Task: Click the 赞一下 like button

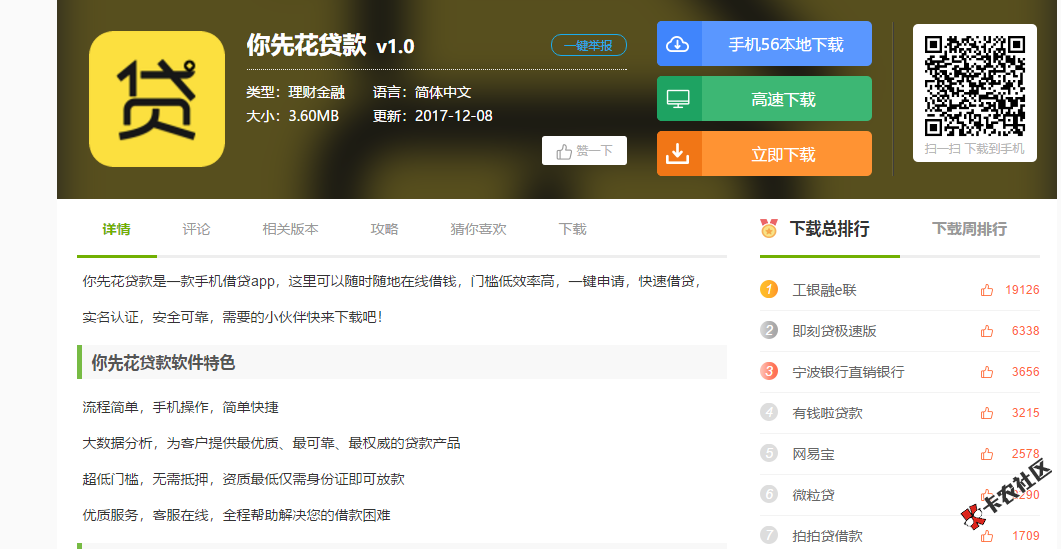Action: tap(584, 151)
